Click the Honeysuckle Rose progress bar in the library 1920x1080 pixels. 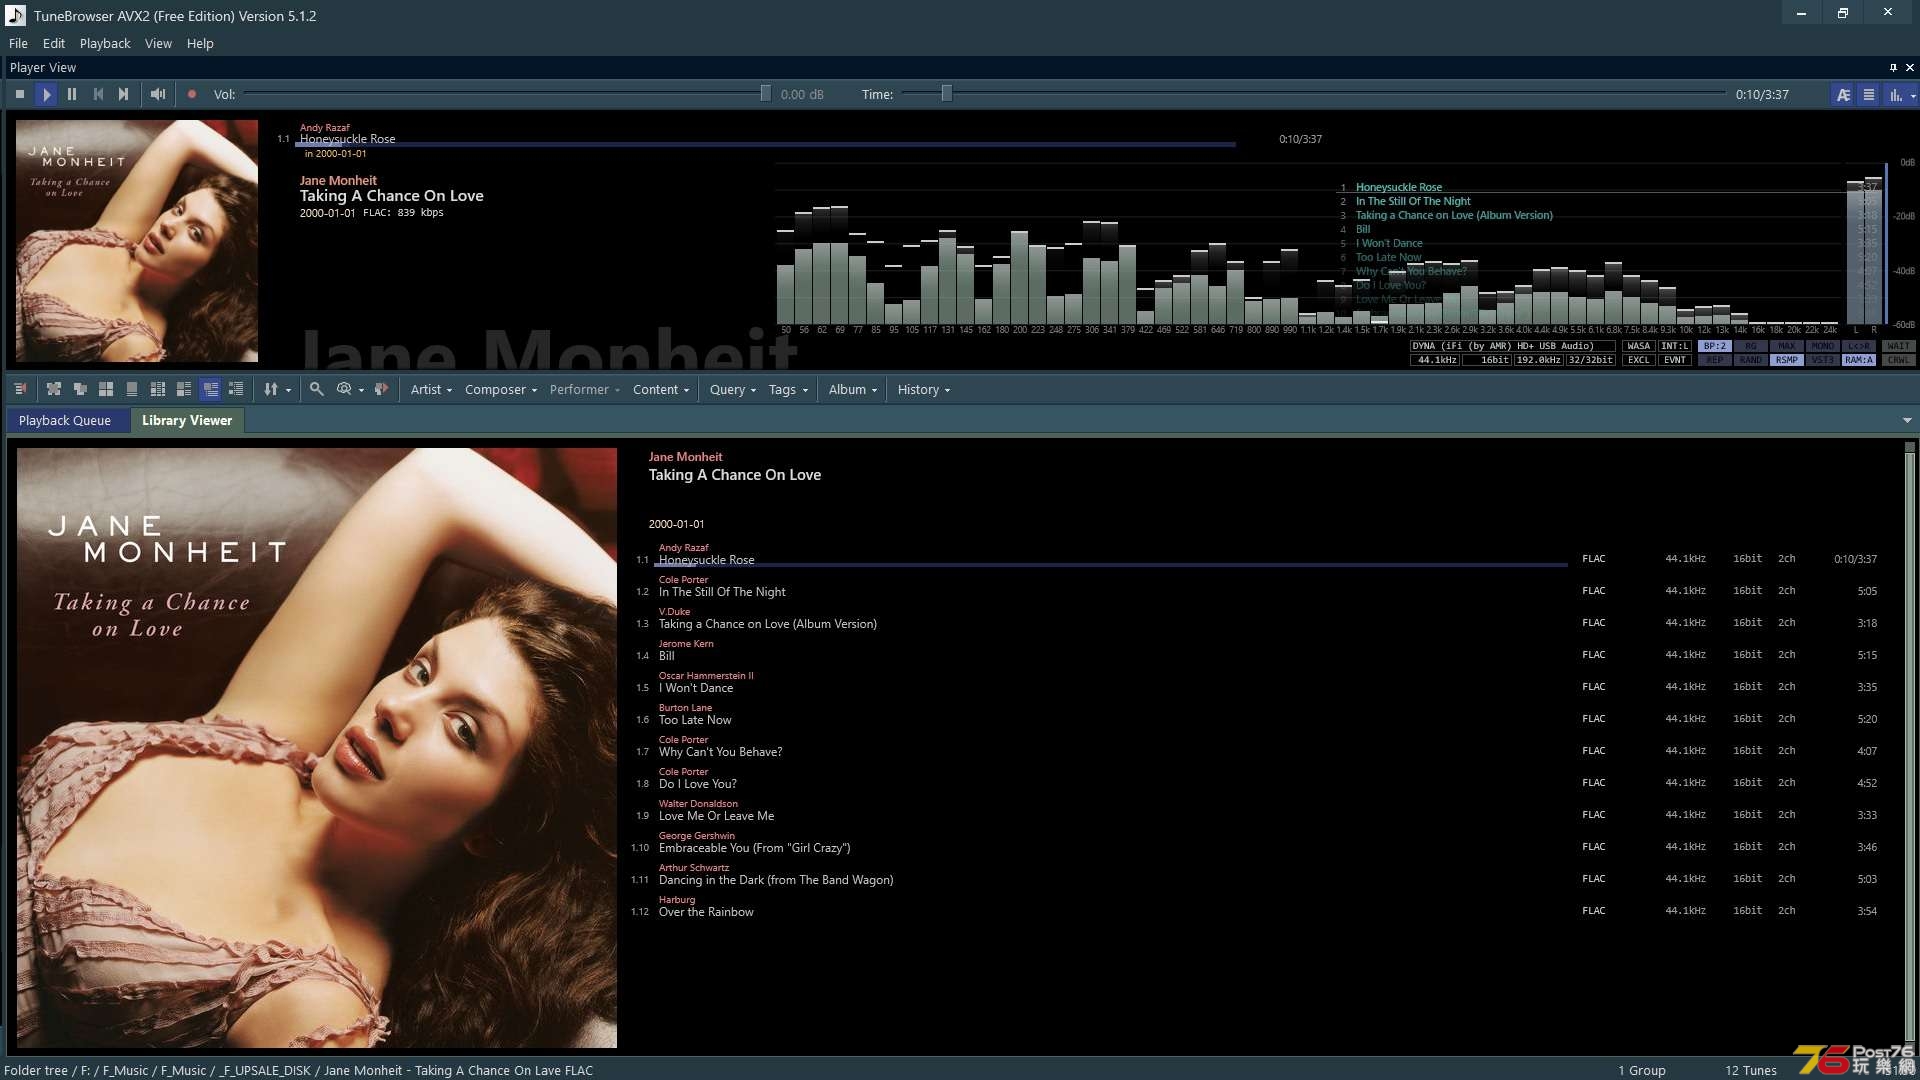(x=1111, y=565)
